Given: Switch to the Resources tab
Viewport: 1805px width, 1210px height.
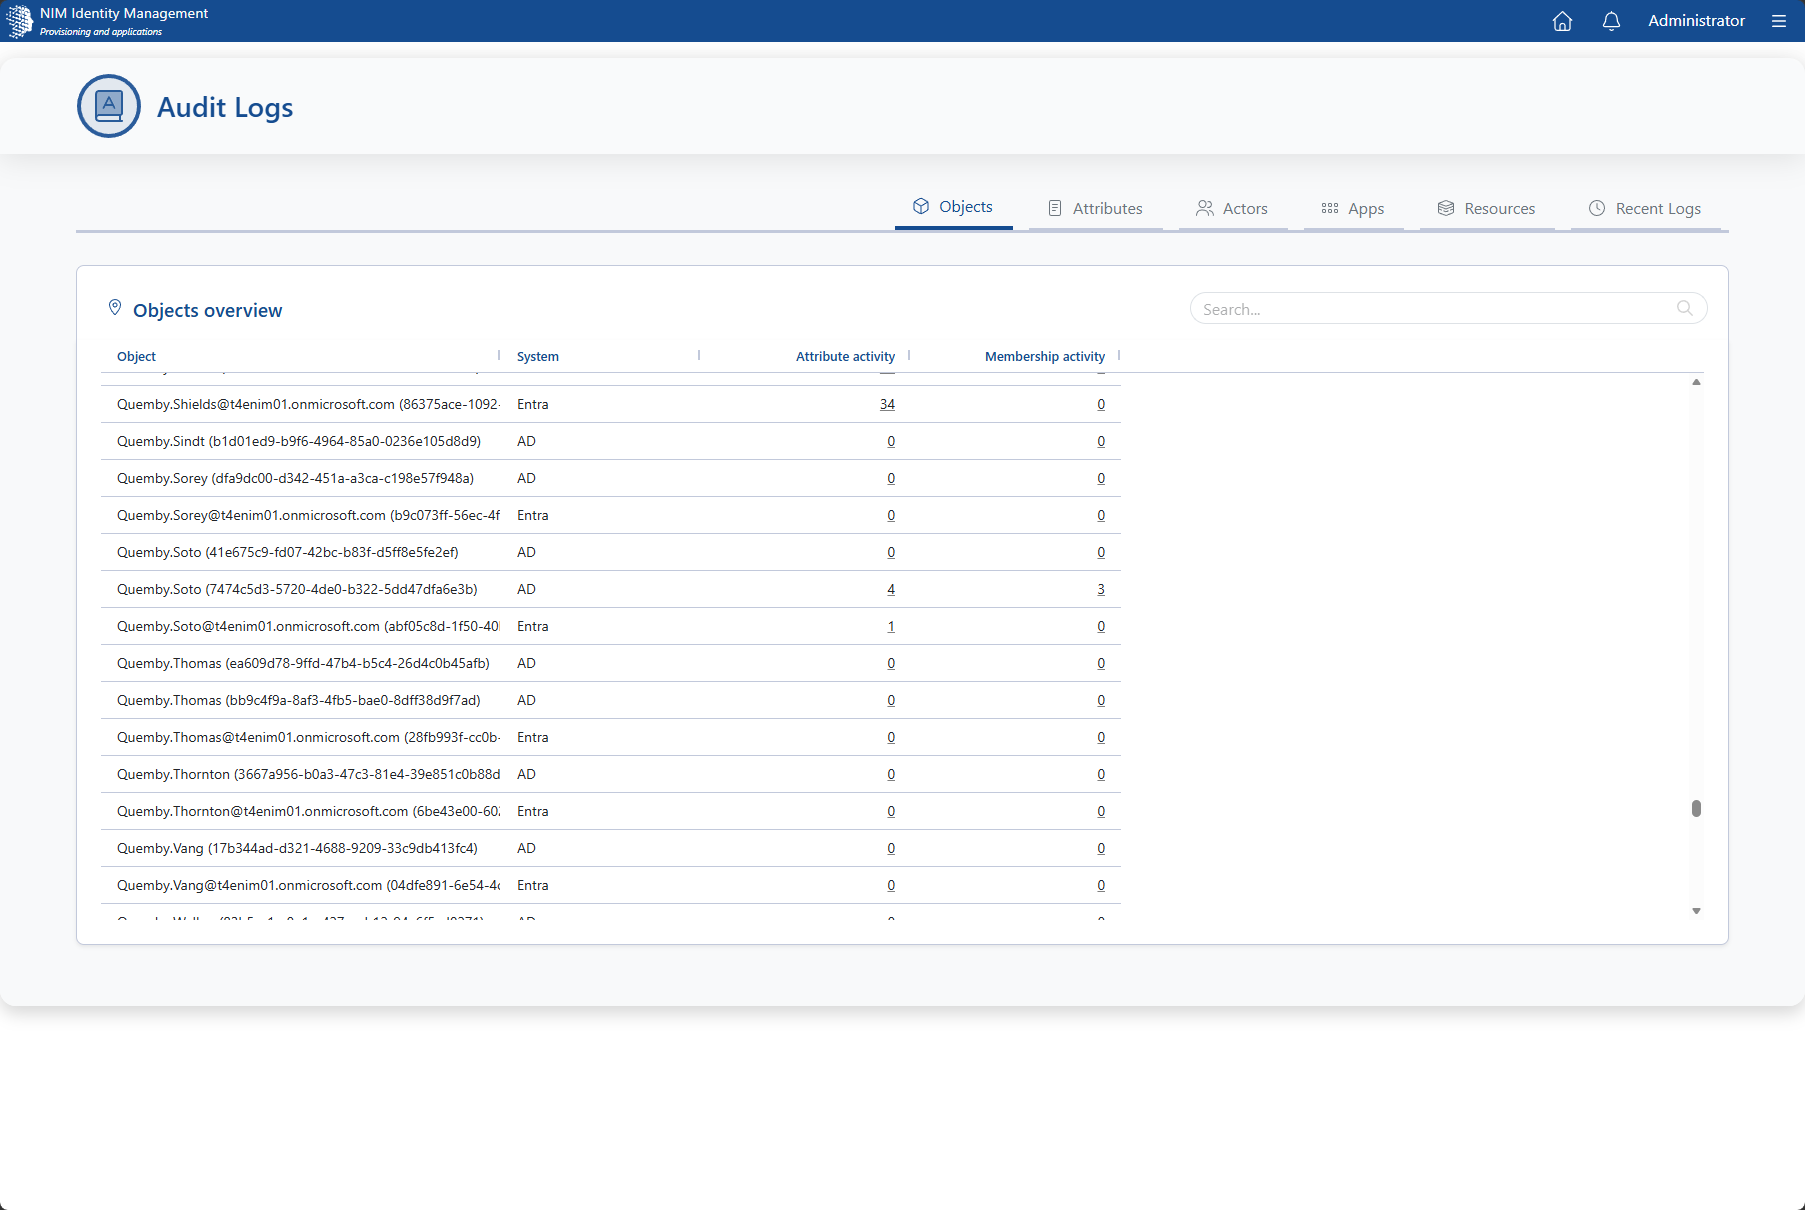Looking at the screenshot, I should point(1487,208).
